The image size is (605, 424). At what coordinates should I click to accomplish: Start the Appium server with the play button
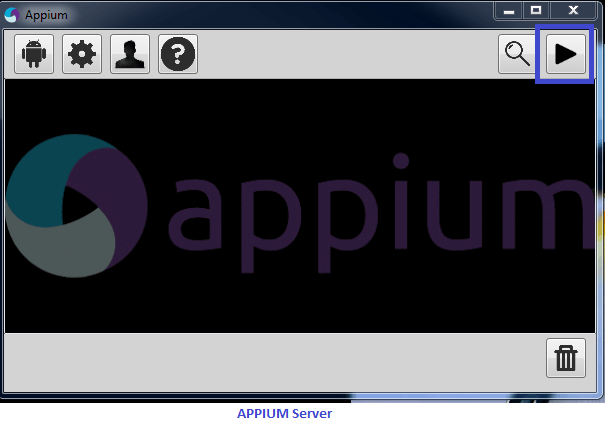[x=566, y=54]
